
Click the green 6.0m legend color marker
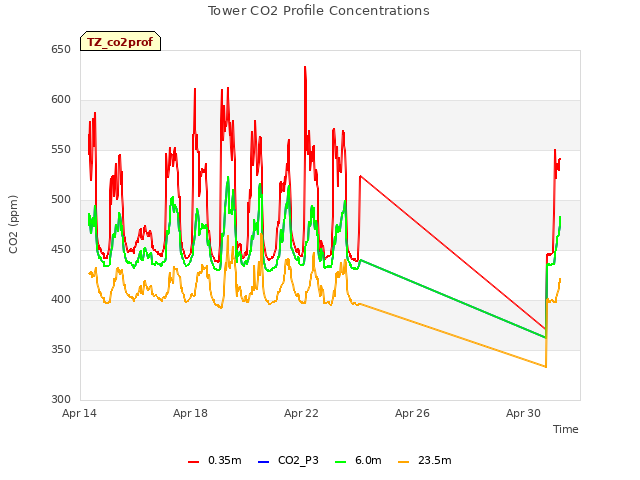(x=340, y=462)
